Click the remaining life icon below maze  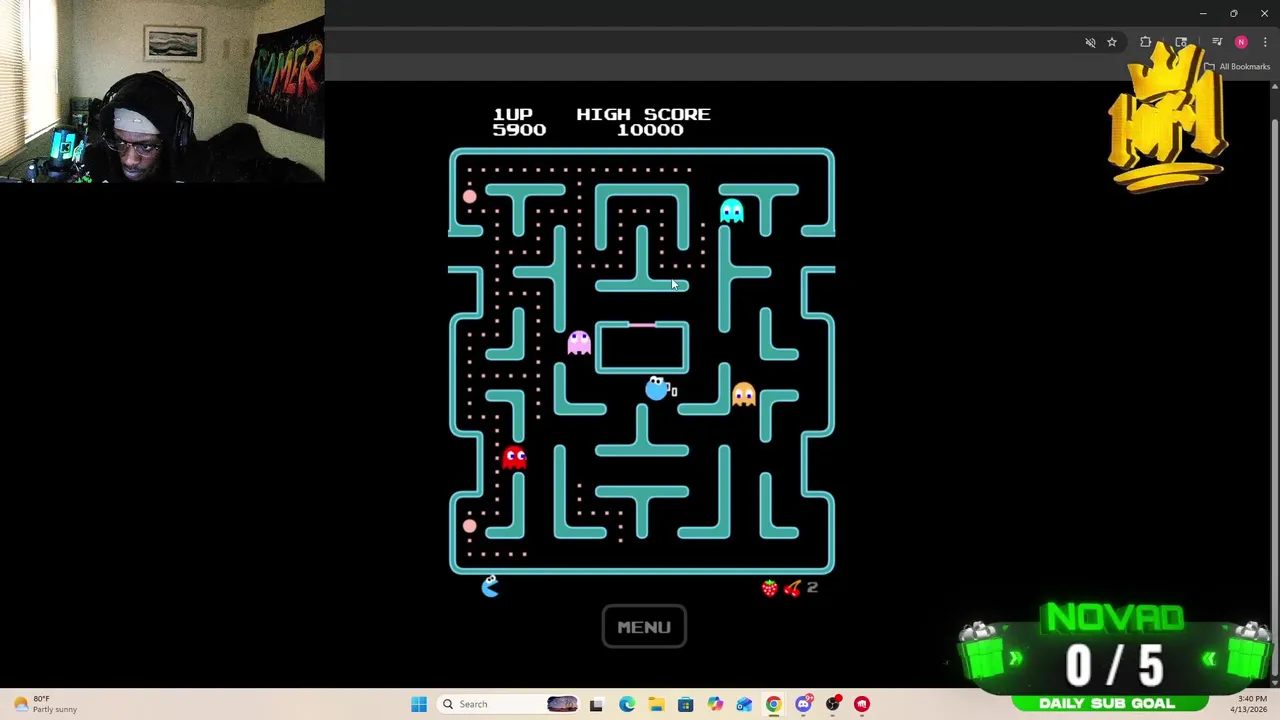490,587
